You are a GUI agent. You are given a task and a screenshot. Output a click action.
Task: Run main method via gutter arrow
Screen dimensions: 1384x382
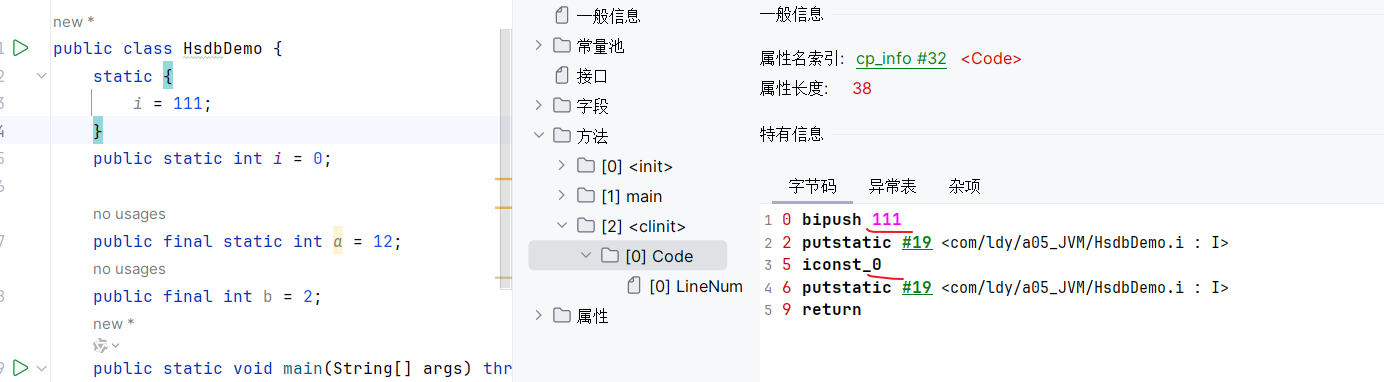pyautogui.click(x=21, y=368)
